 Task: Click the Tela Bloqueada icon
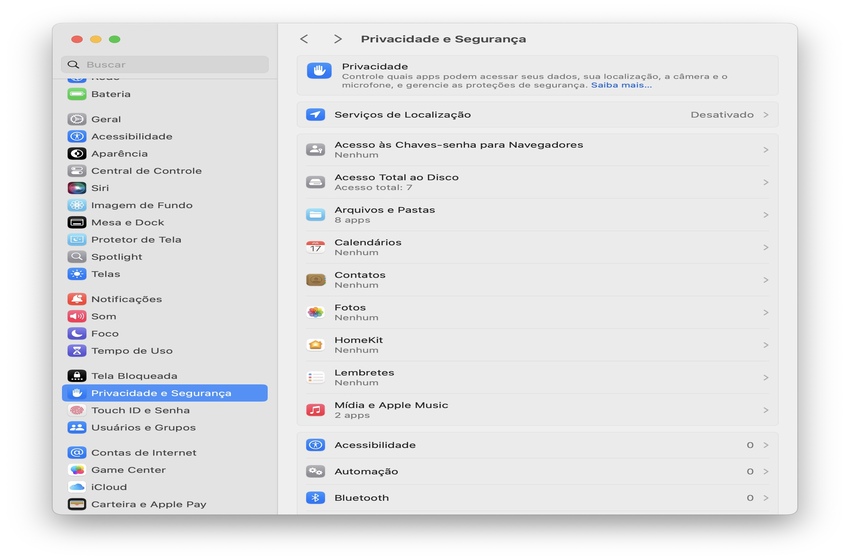pyautogui.click(x=76, y=376)
